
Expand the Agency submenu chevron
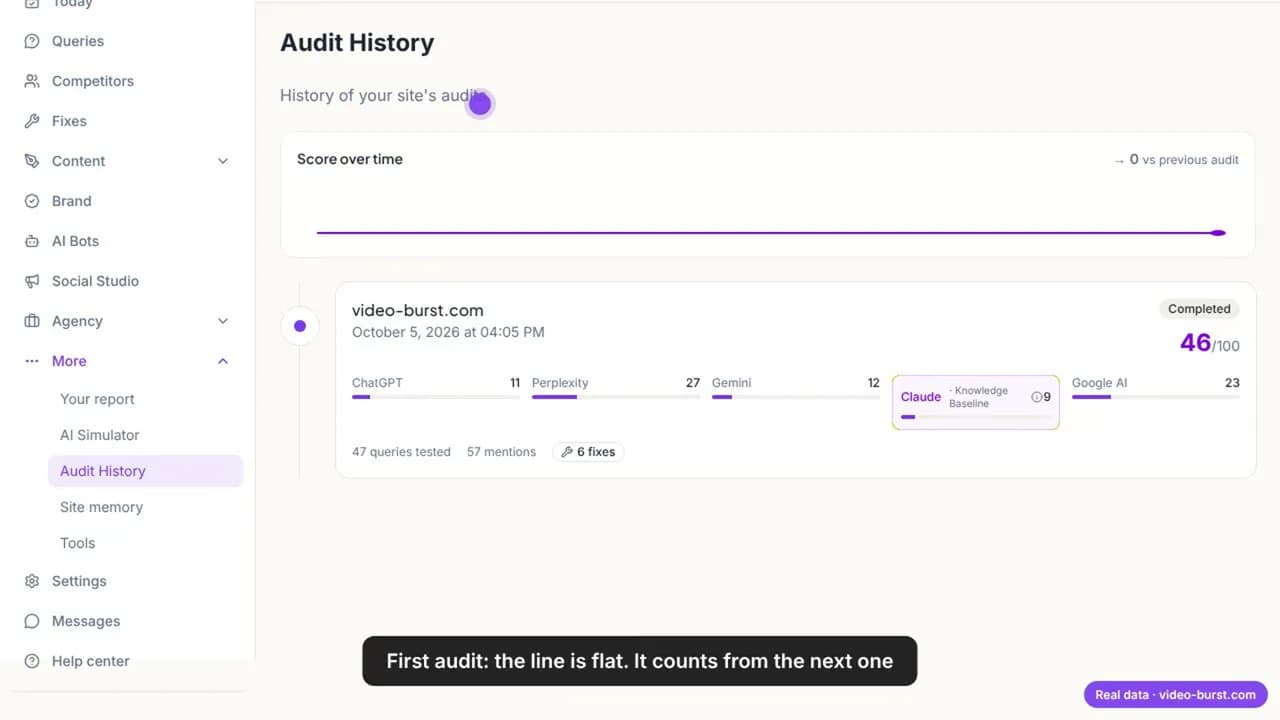223,321
